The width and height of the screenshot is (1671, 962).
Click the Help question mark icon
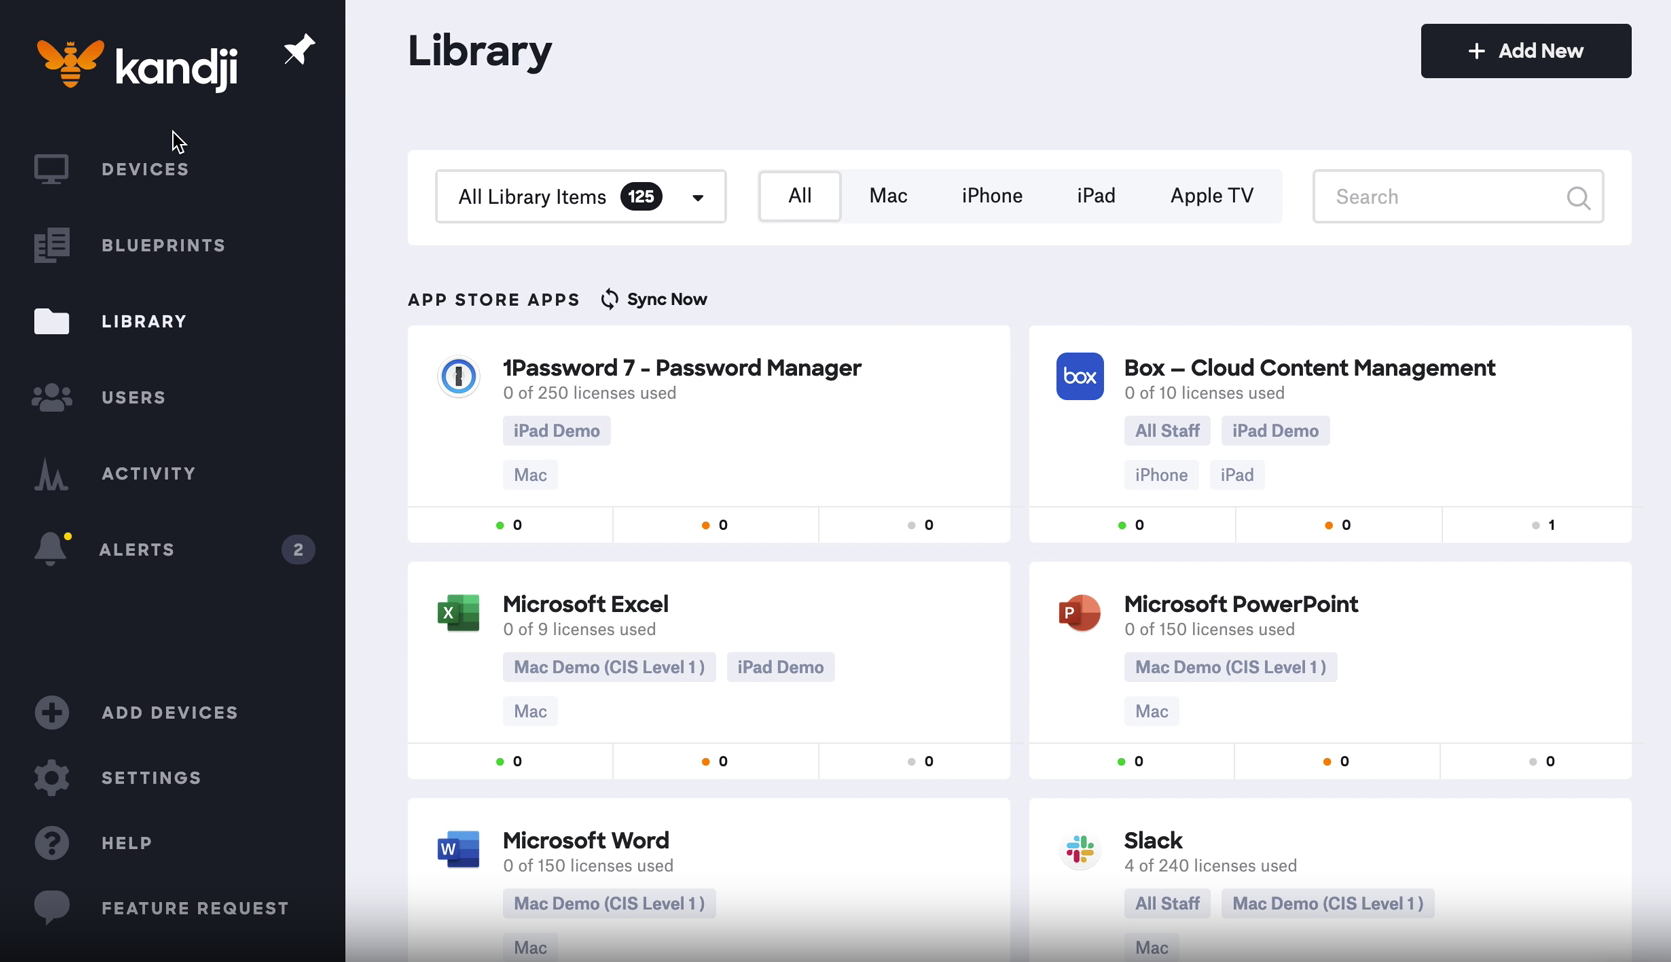[x=51, y=843]
